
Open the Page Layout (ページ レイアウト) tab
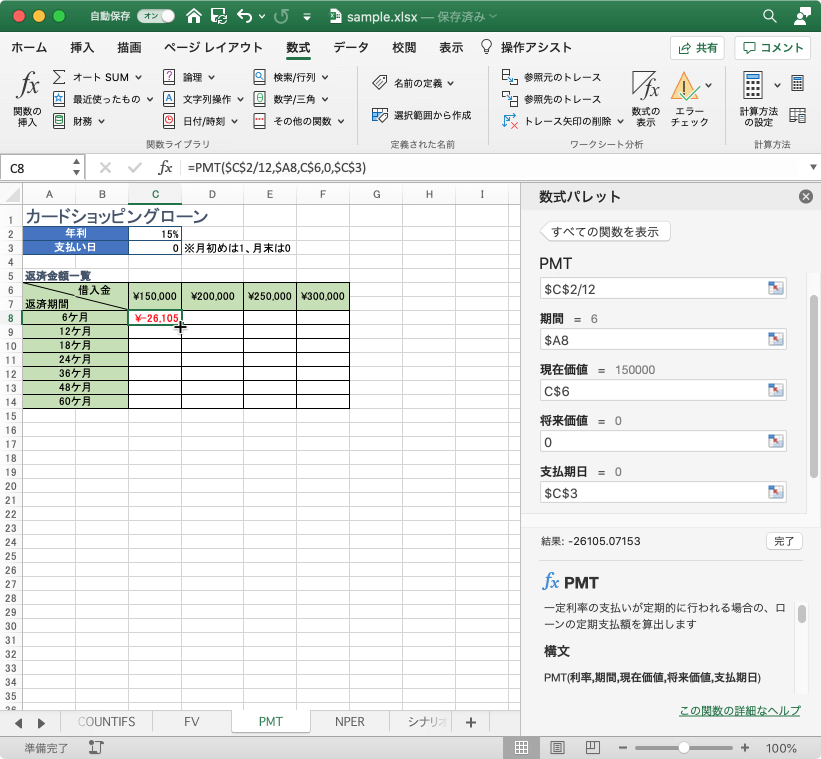tap(213, 48)
